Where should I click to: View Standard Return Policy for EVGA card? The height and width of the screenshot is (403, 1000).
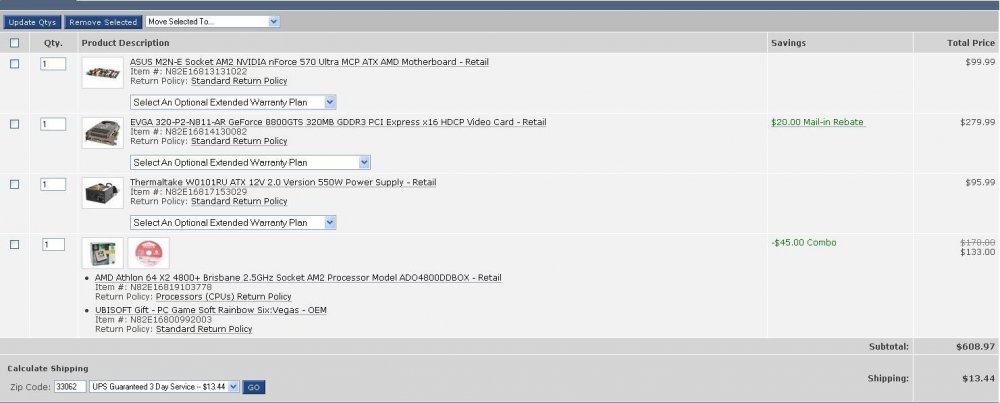pyautogui.click(x=239, y=141)
